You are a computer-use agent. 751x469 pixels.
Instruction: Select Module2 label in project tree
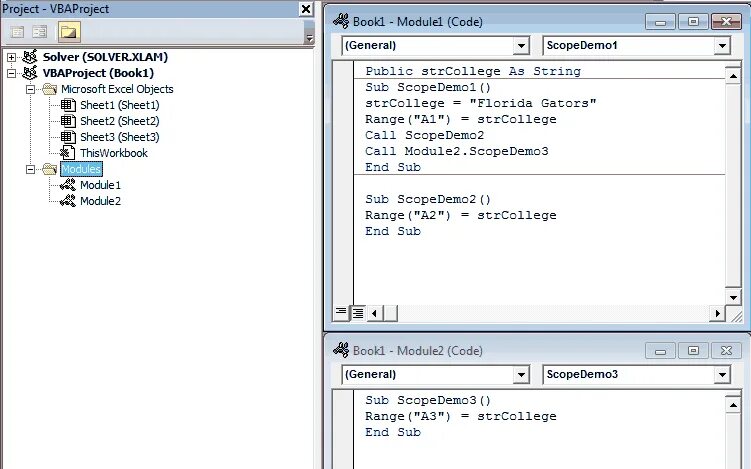pos(101,201)
